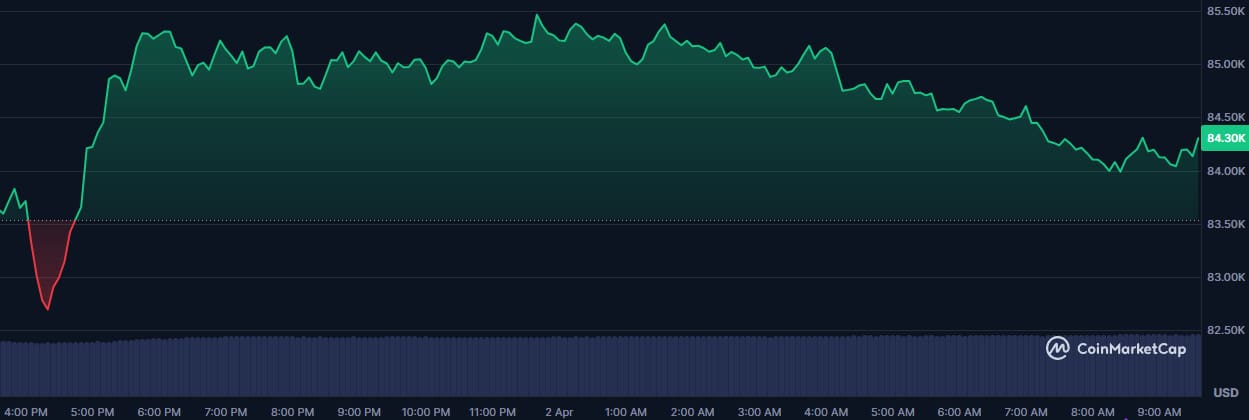This screenshot has height=420, width=1249.
Task: Select the 5:00 PM time label
Action: [x=92, y=411]
